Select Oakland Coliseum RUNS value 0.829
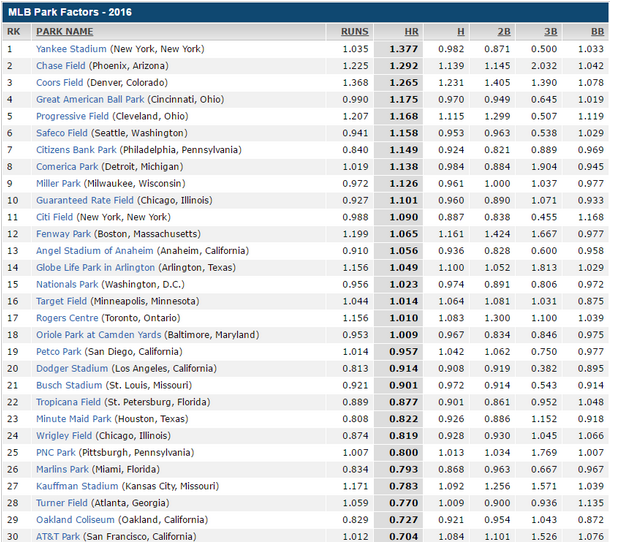 tap(356, 520)
